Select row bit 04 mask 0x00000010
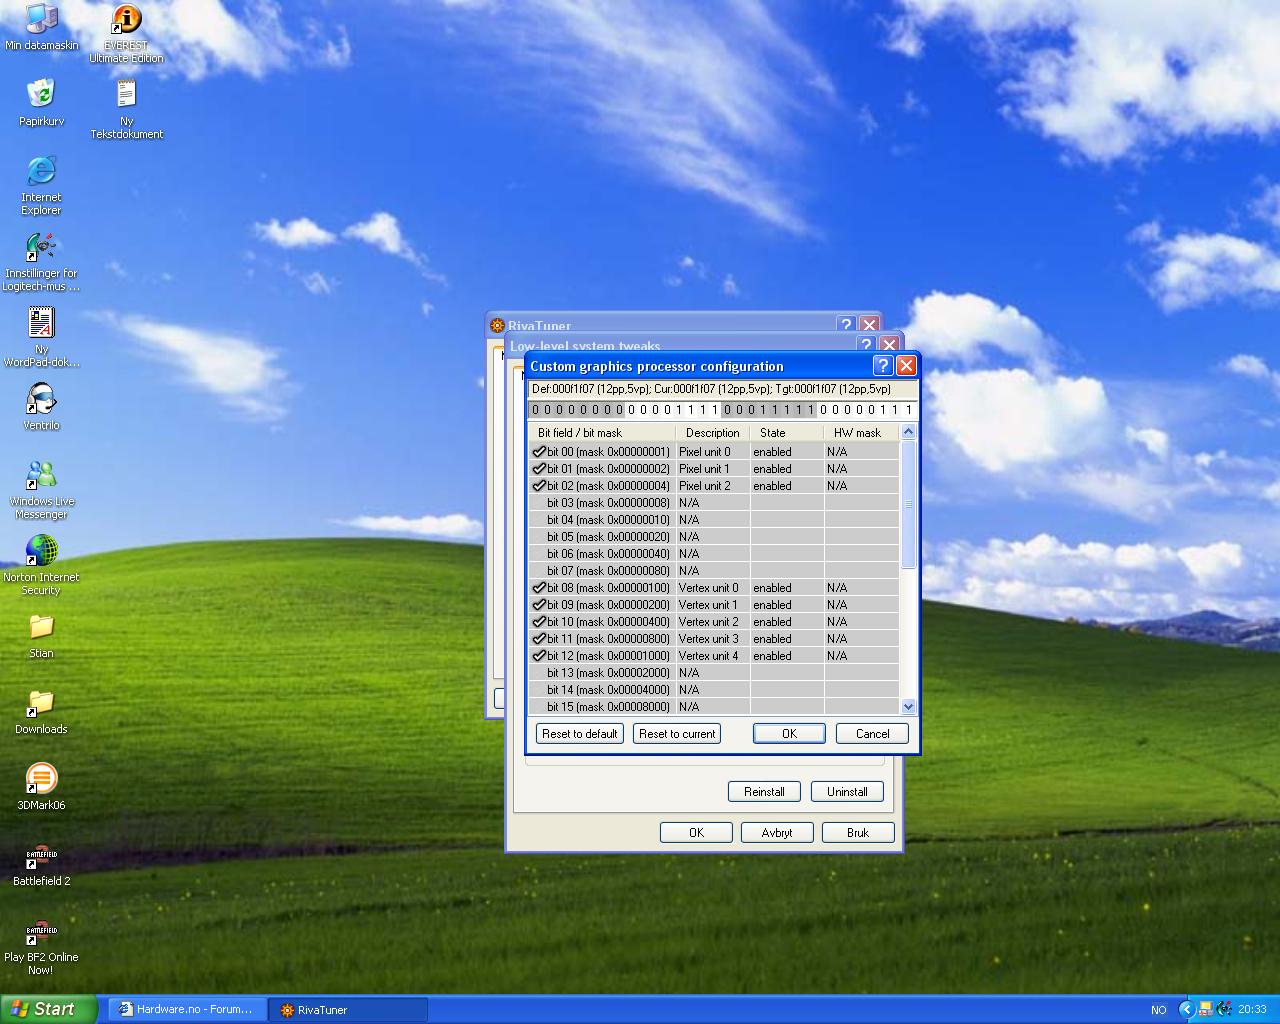Viewport: 1280px width, 1024px height. [x=714, y=520]
